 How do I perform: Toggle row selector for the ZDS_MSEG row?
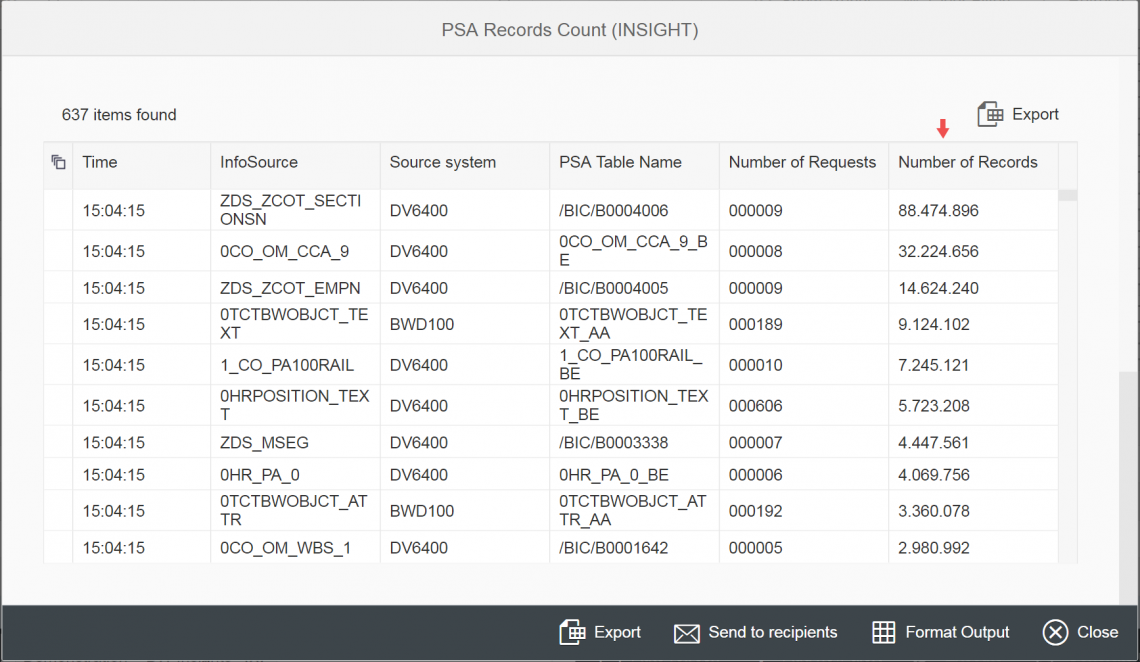coord(58,443)
